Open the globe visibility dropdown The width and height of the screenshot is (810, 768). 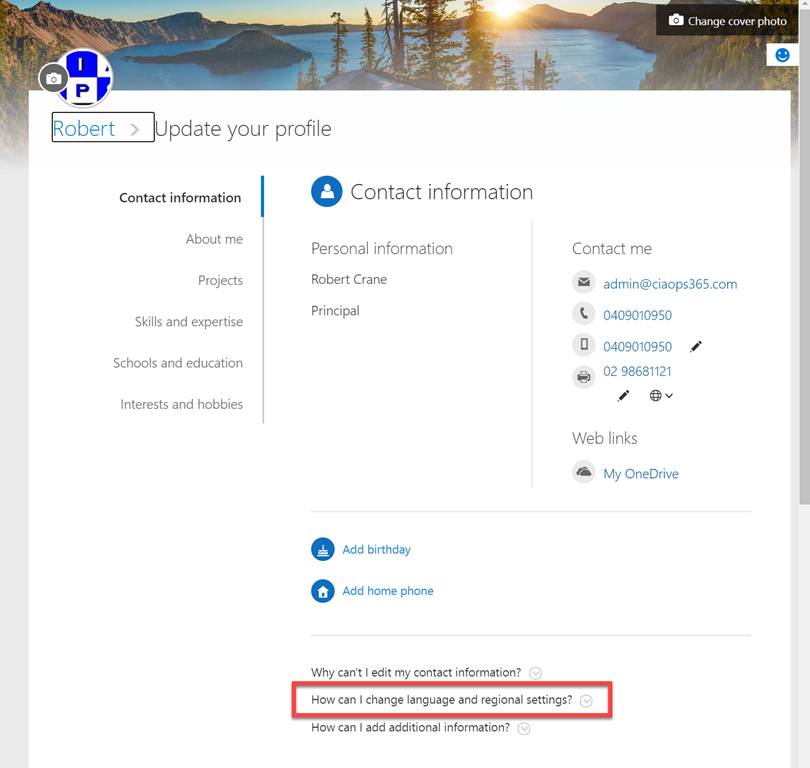661,396
